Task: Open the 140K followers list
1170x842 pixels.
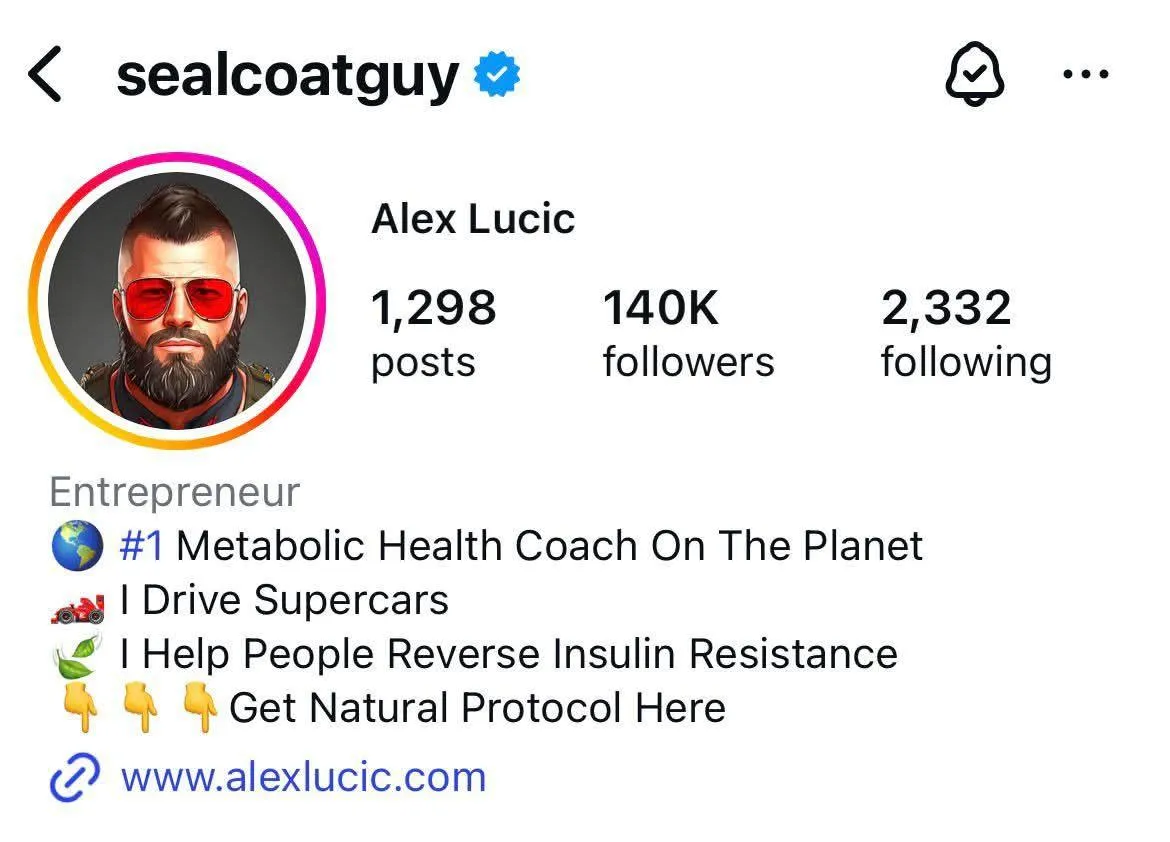Action: [688, 334]
